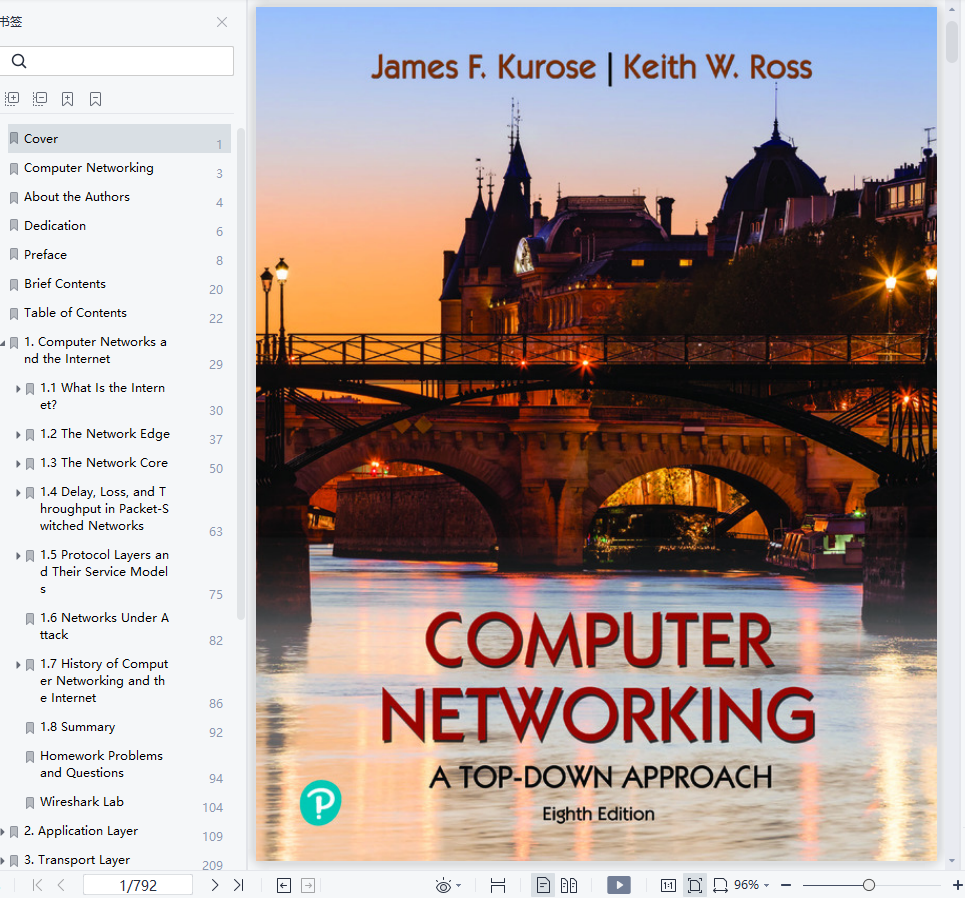Click the page number field 1/792
This screenshot has height=898, width=965.
138,885
